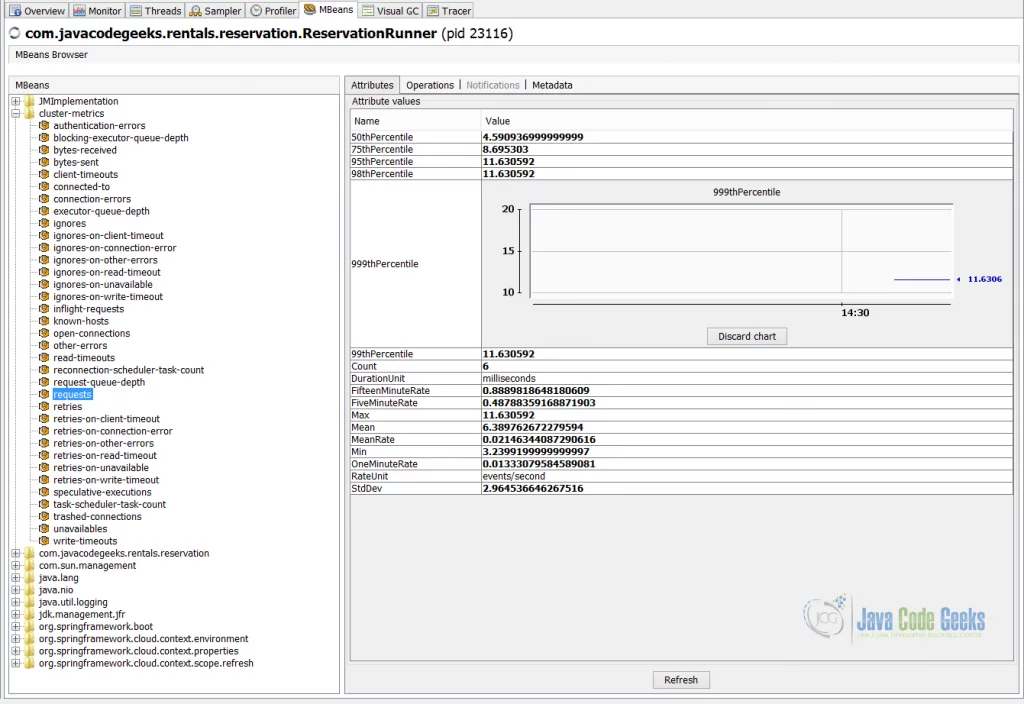Click the MBeans tab icon
The image size is (1024, 704).
click(310, 9)
